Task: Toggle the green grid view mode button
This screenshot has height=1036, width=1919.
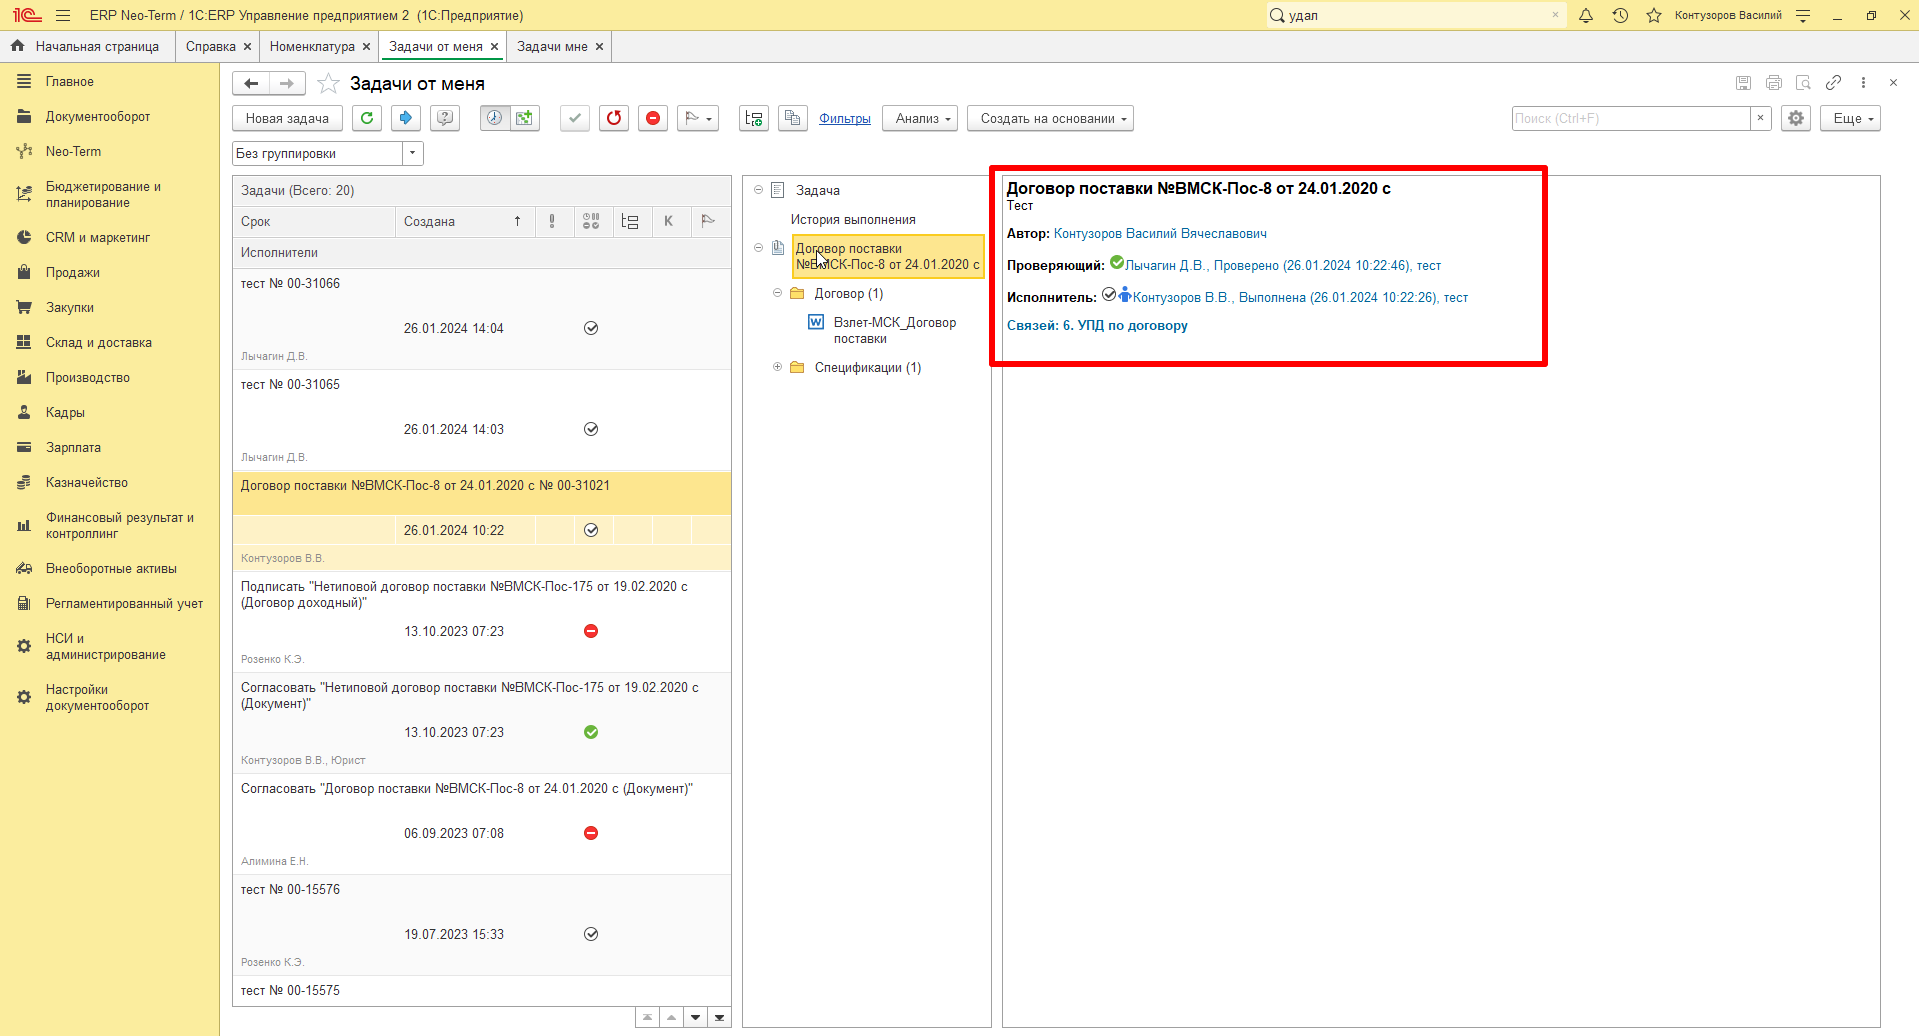Action: click(x=525, y=118)
